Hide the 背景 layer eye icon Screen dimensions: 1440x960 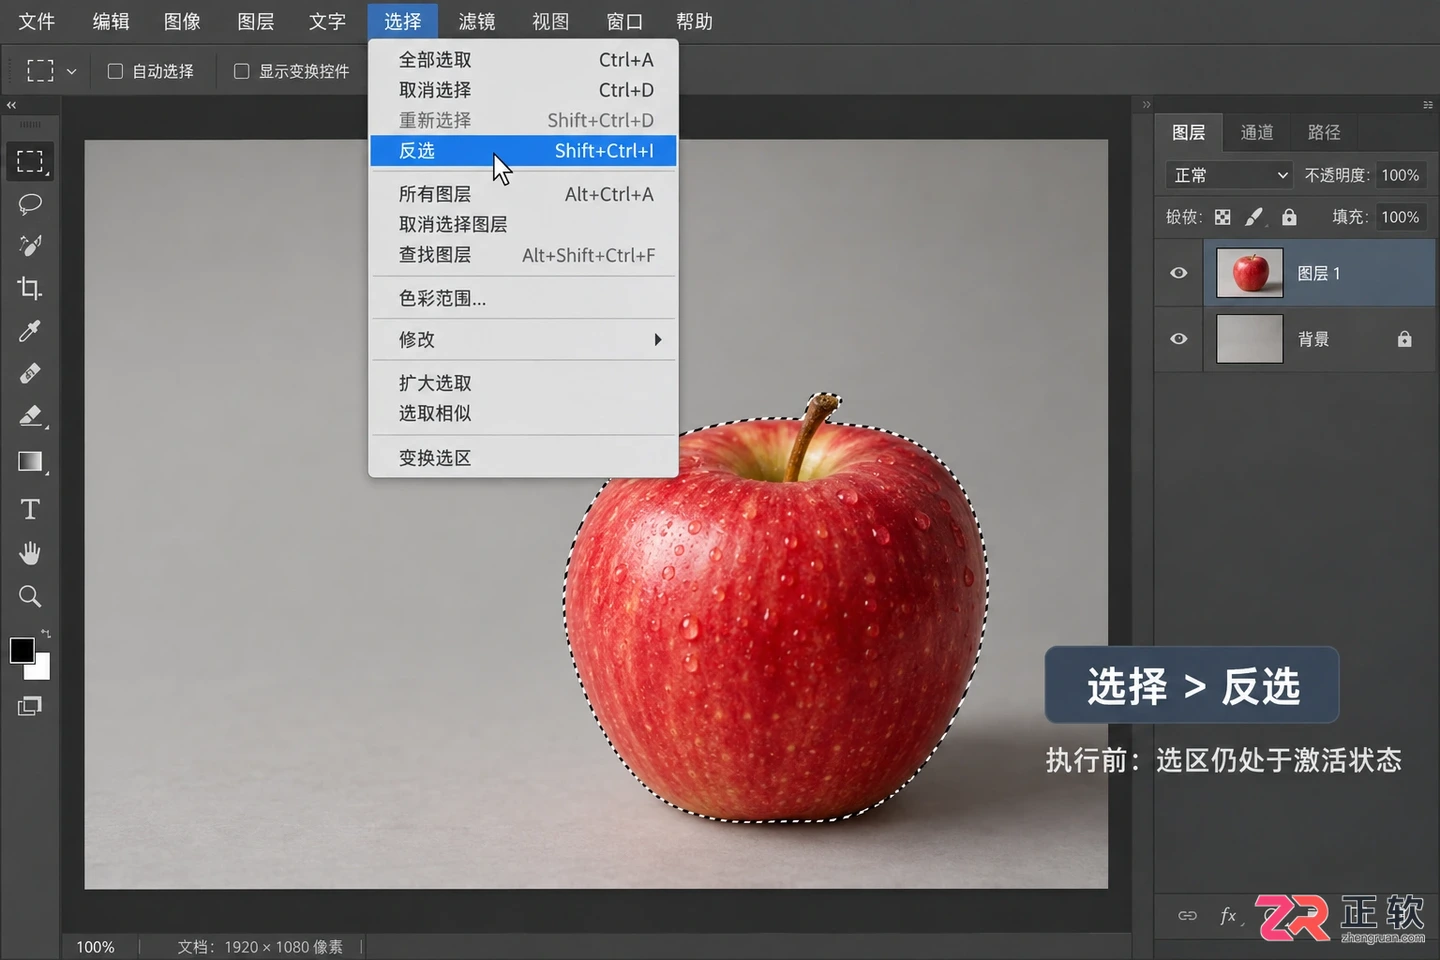pyautogui.click(x=1179, y=339)
